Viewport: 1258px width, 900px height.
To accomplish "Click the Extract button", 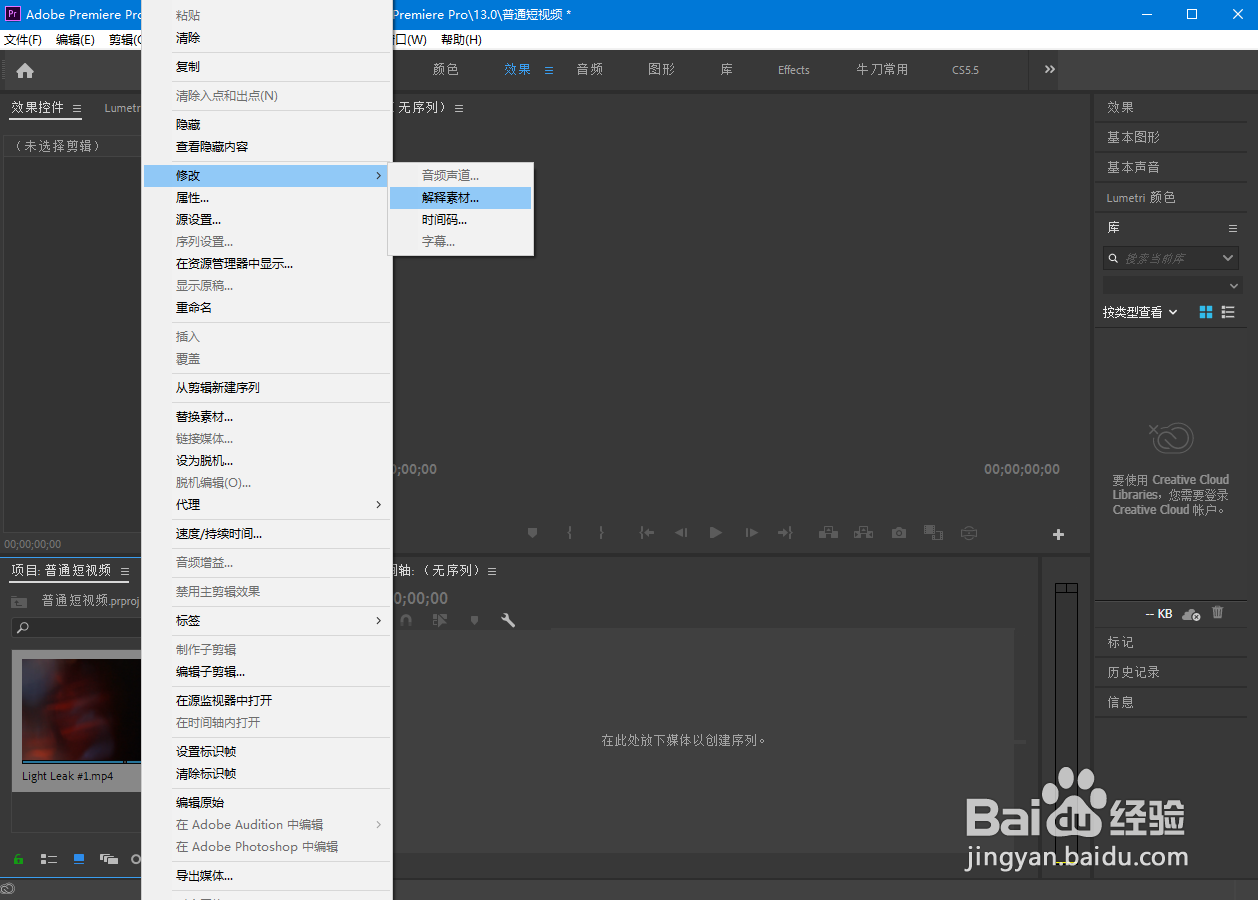I will [x=864, y=533].
